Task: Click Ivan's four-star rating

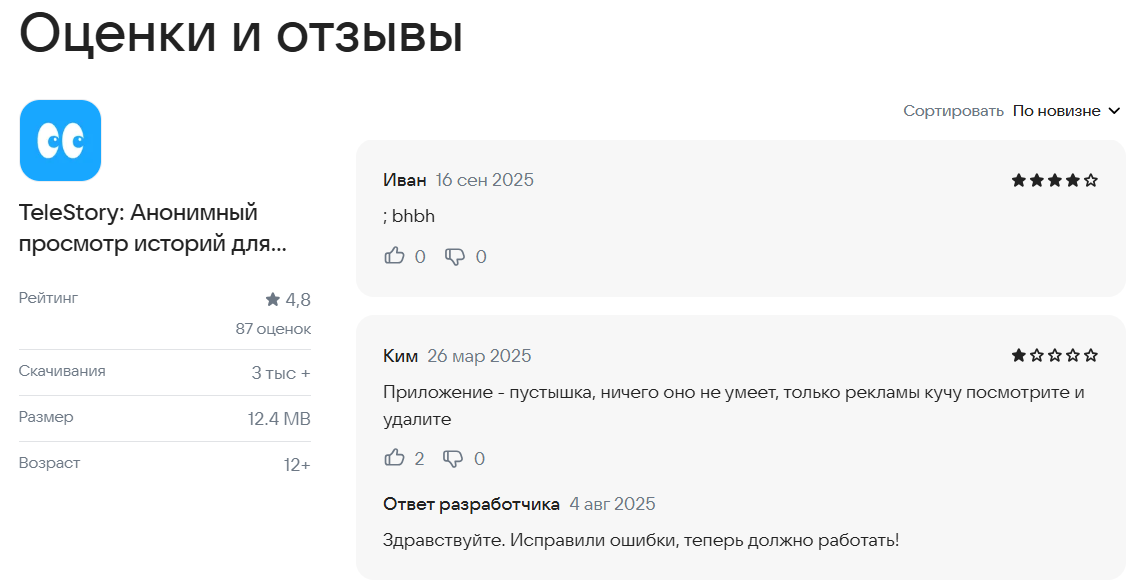Action: click(1054, 180)
